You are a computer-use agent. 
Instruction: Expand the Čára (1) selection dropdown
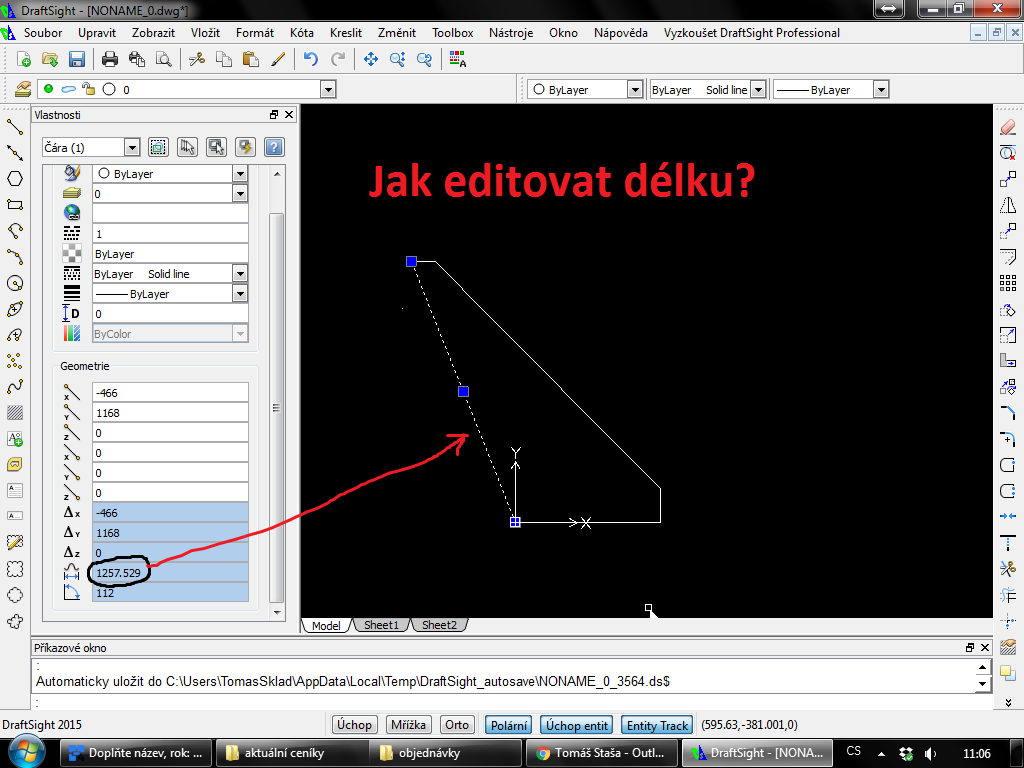[x=131, y=148]
